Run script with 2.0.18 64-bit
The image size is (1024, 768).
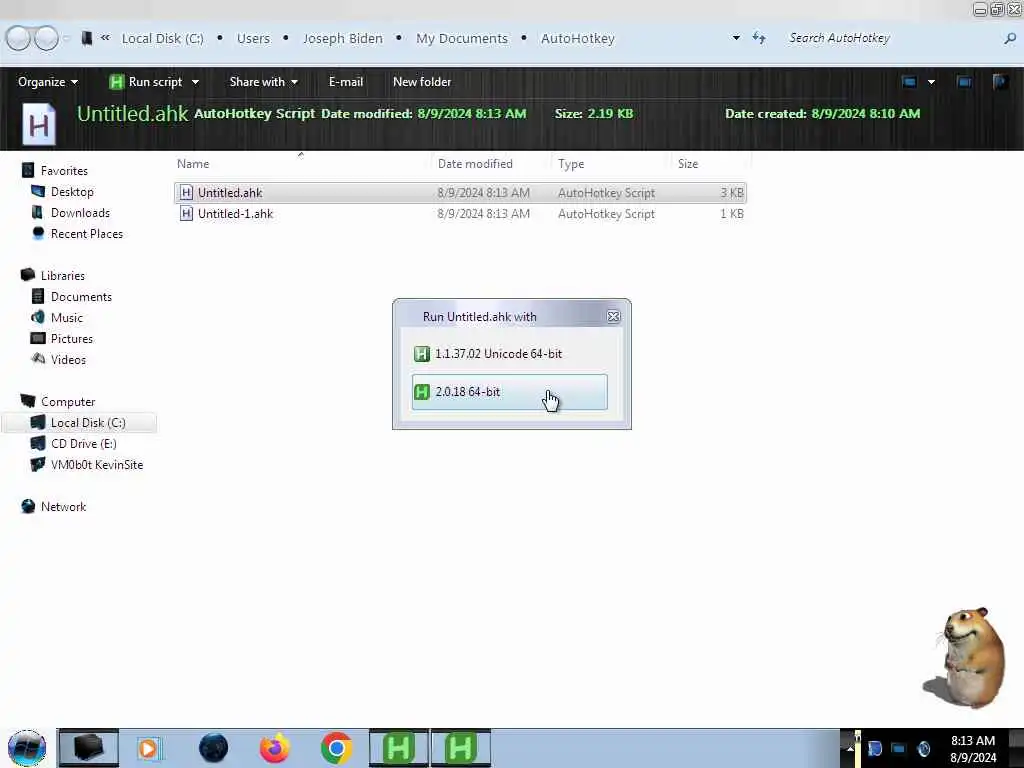[509, 392]
